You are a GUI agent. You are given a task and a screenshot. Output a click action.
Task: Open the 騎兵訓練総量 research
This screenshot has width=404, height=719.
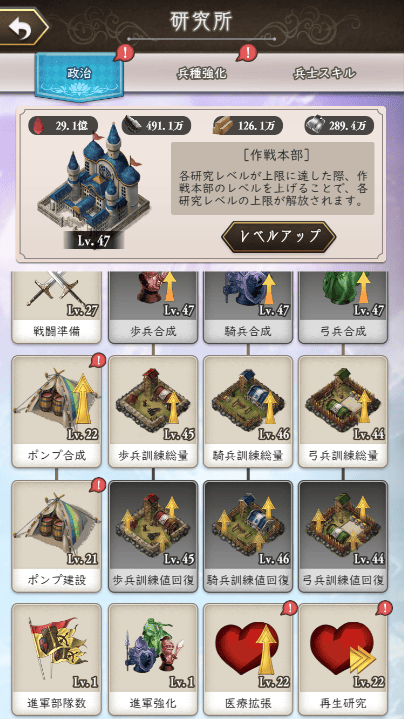coord(248,411)
